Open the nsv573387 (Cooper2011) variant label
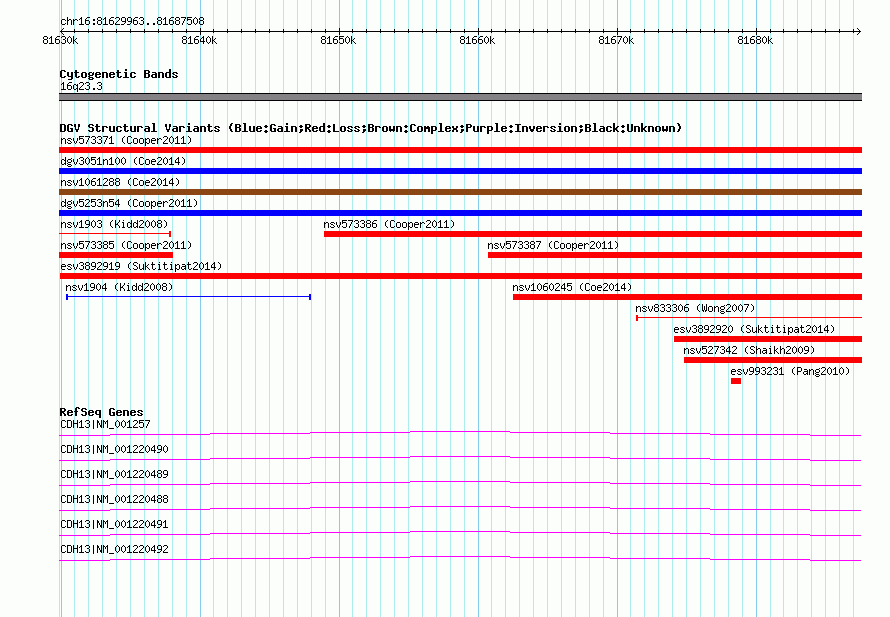 (553, 245)
